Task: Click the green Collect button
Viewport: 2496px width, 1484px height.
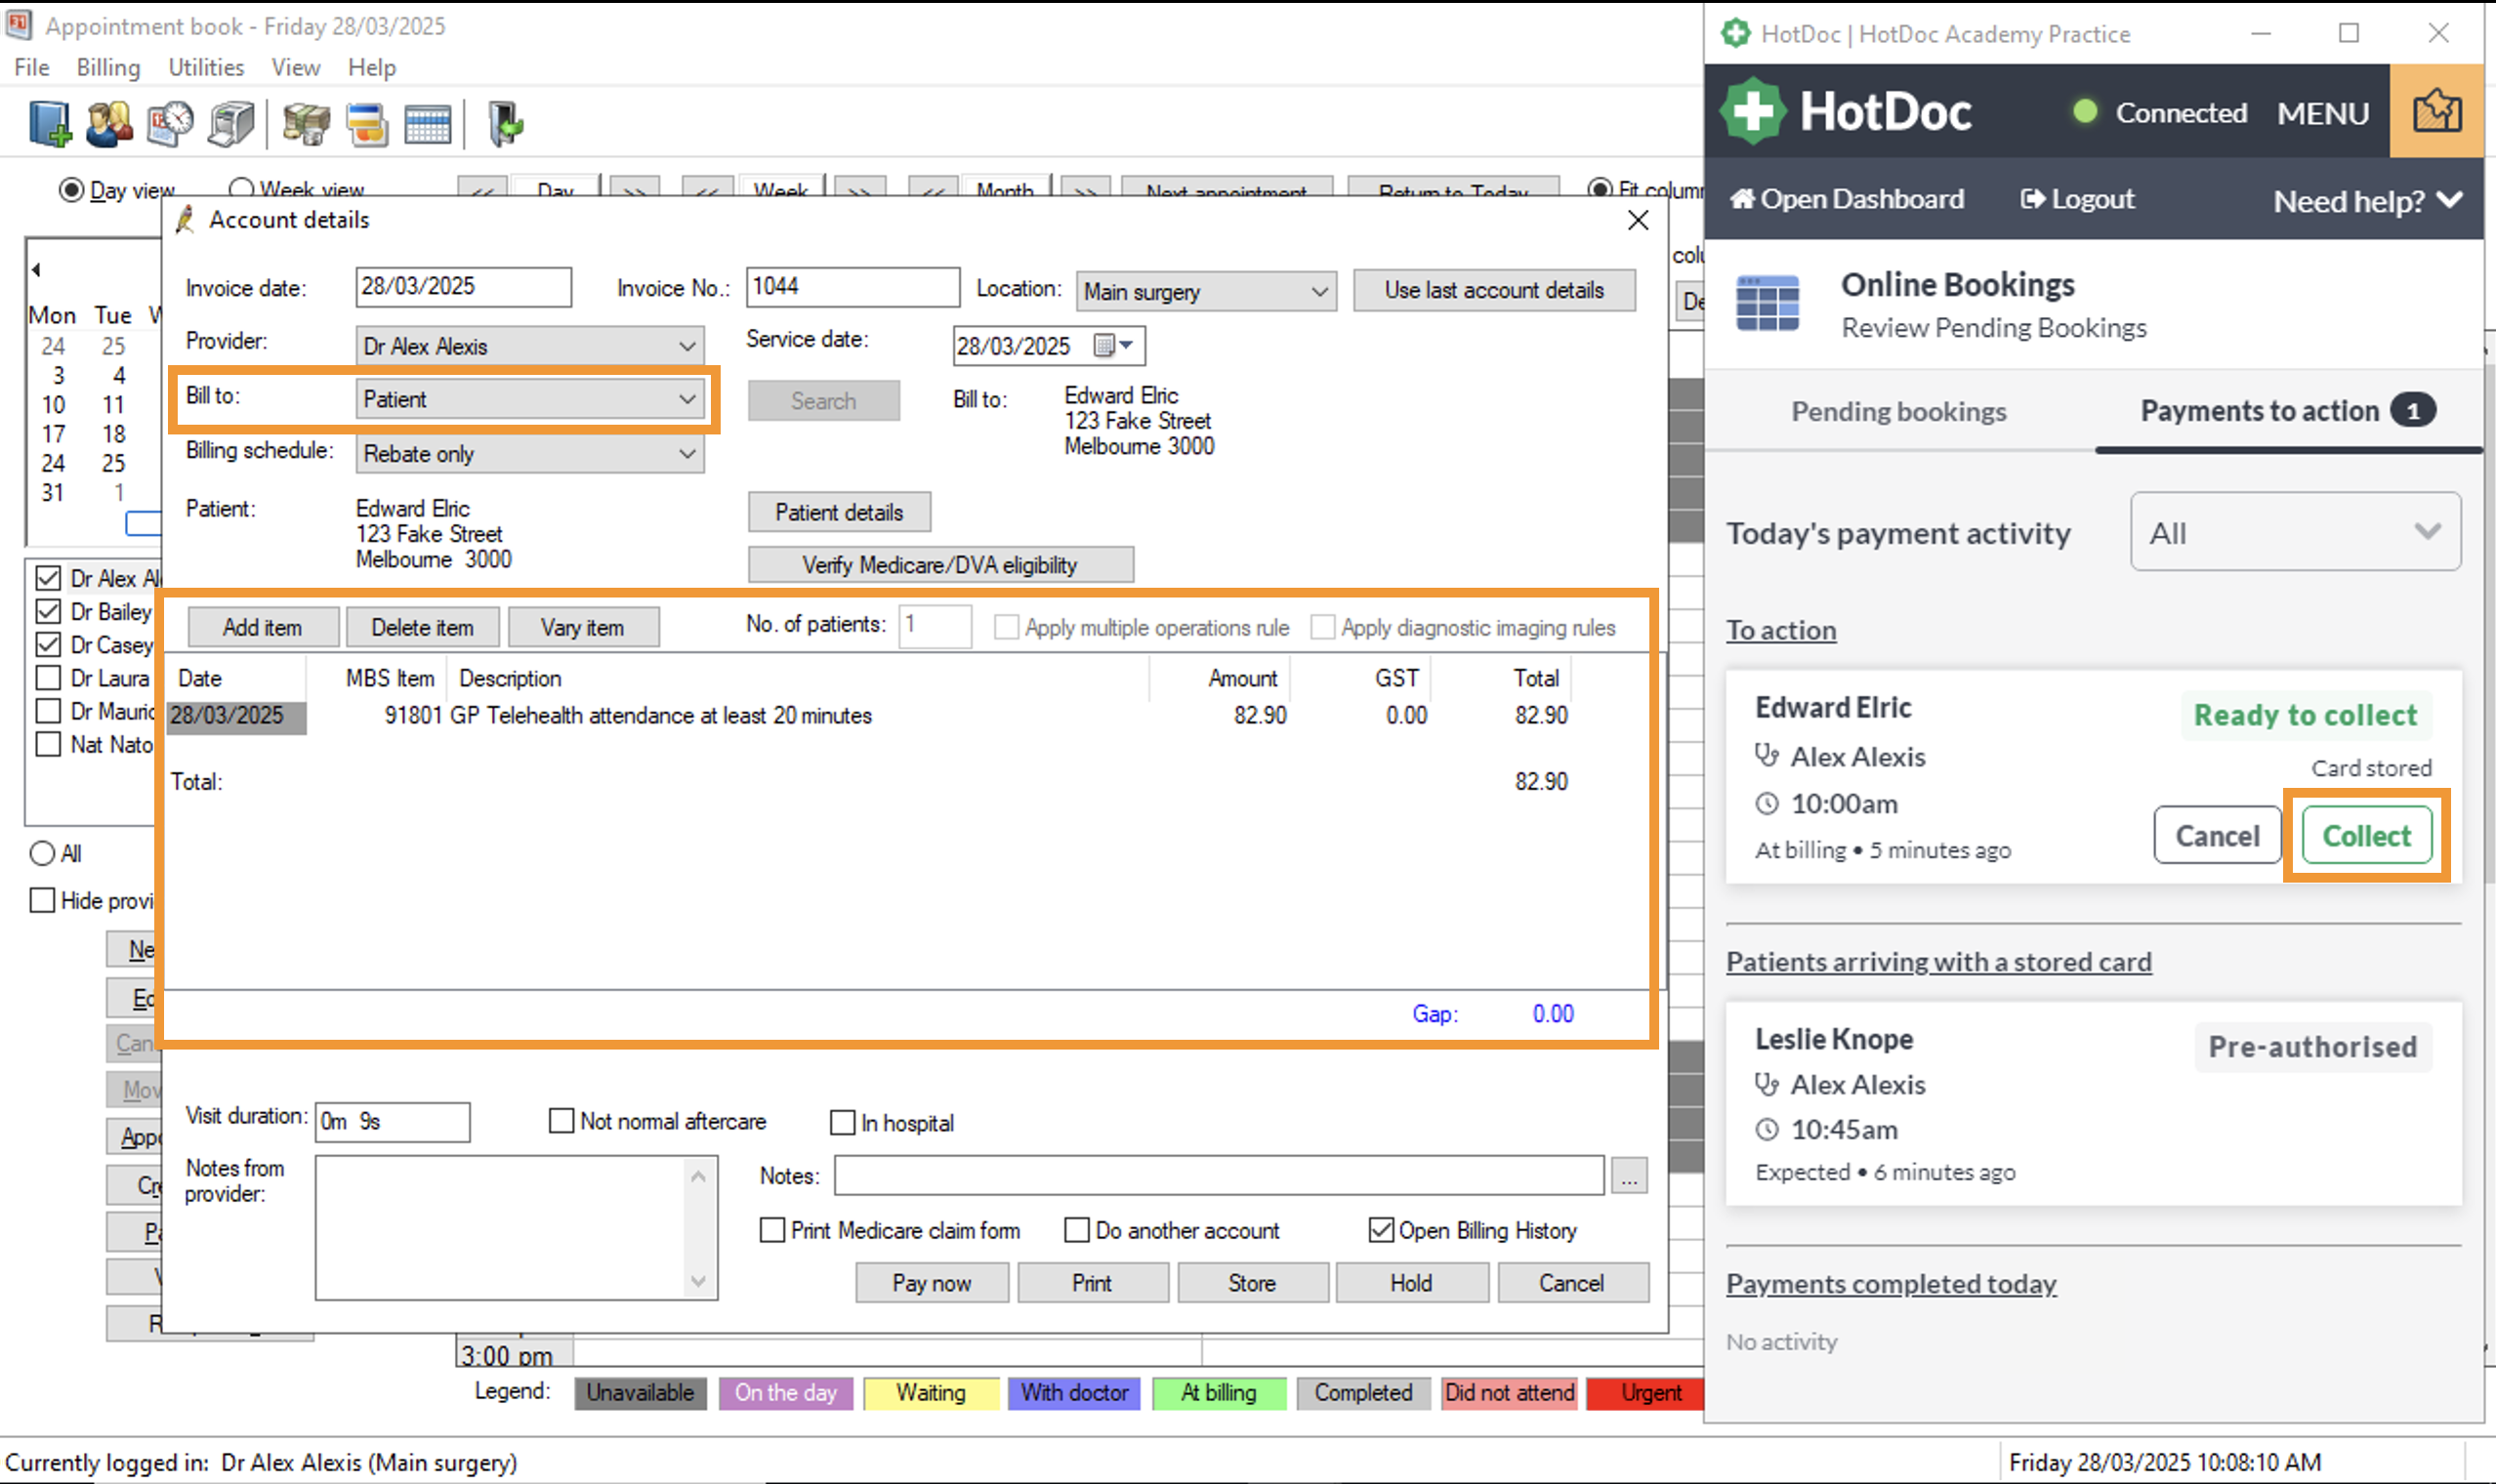Action: pos(2366,835)
